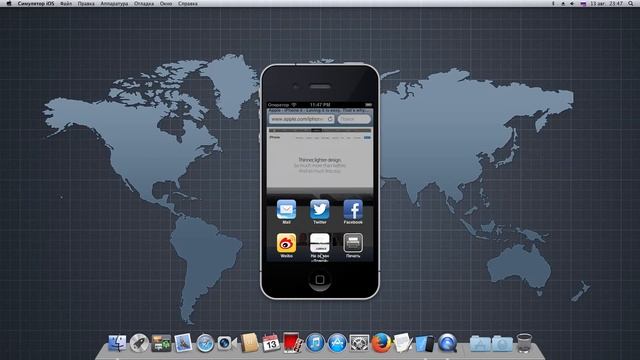Click the menu bar clock showing 23:47
The height and width of the screenshot is (360, 640).
click(x=607, y=3)
